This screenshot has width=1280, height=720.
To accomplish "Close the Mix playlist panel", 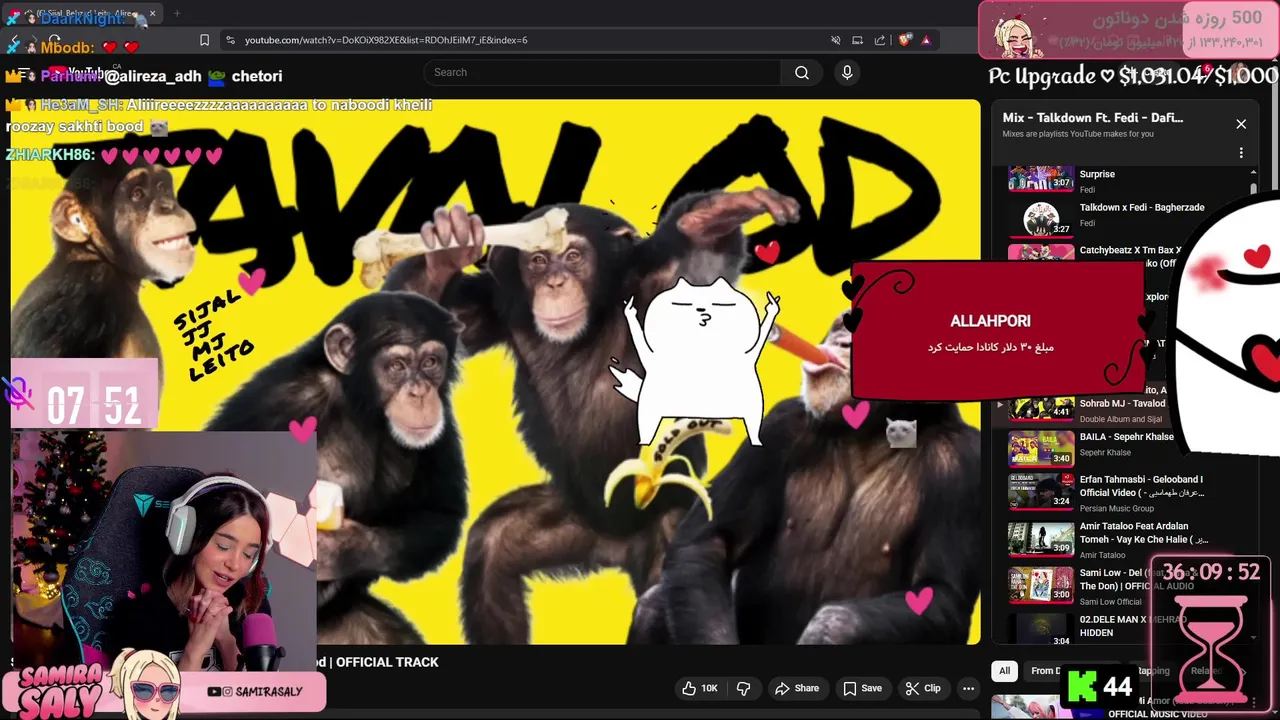I will [1241, 124].
